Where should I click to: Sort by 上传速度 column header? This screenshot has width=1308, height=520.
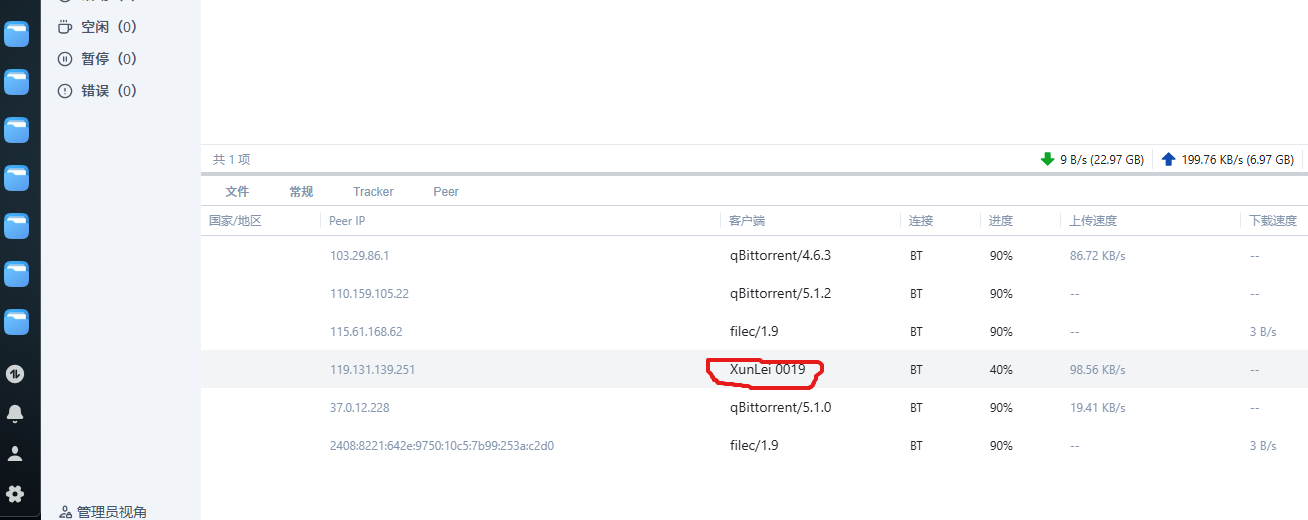coord(1093,220)
